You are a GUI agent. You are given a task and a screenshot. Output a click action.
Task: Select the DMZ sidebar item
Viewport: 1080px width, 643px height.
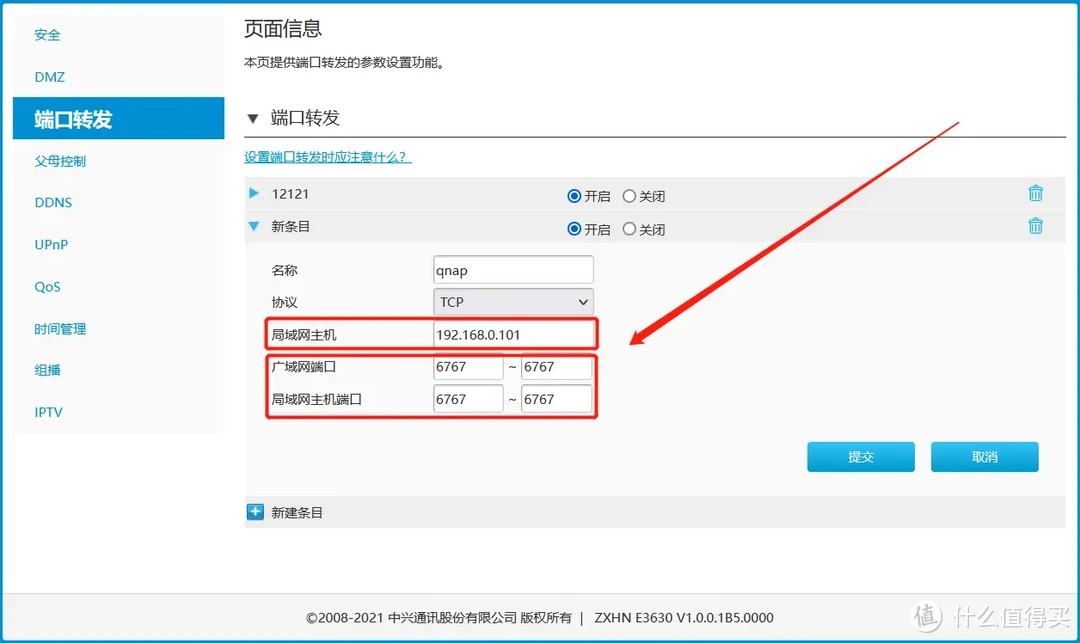click(x=47, y=77)
